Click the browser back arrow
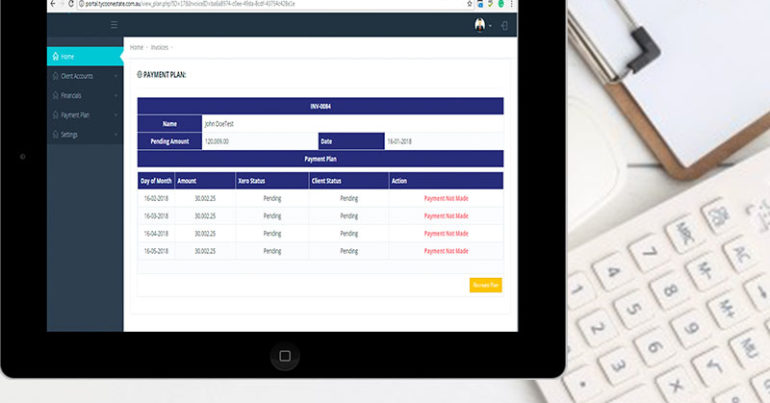 (x=53, y=3)
